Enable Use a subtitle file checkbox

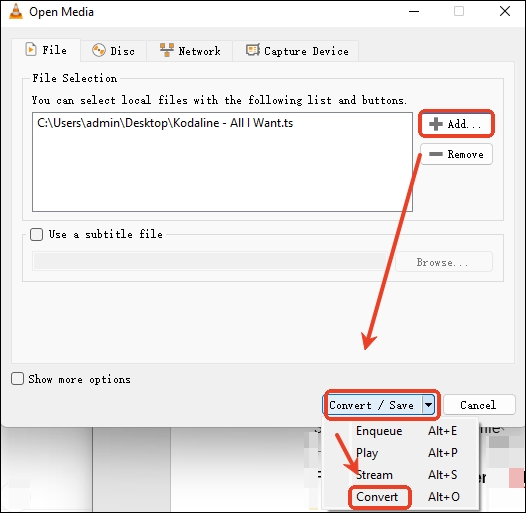[37, 234]
